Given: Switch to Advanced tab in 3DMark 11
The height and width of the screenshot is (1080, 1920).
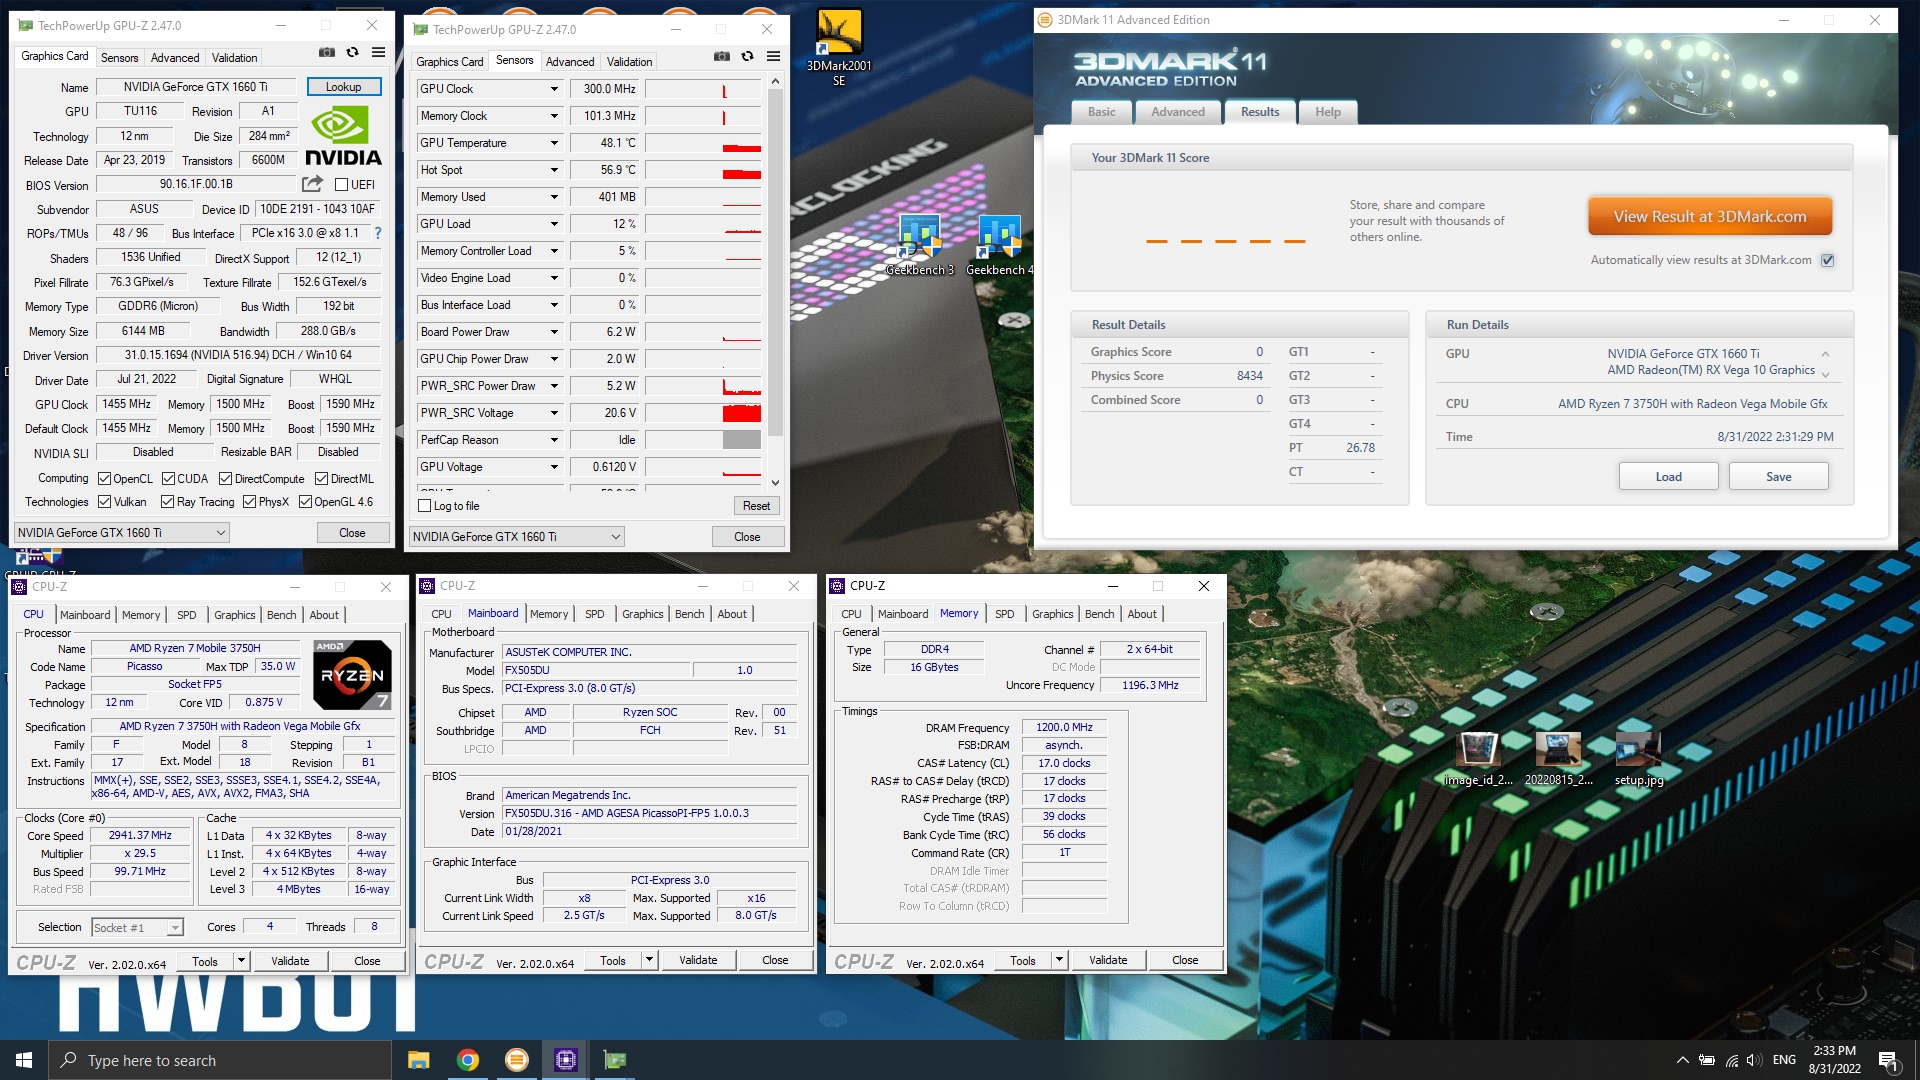Looking at the screenshot, I should (1177, 112).
